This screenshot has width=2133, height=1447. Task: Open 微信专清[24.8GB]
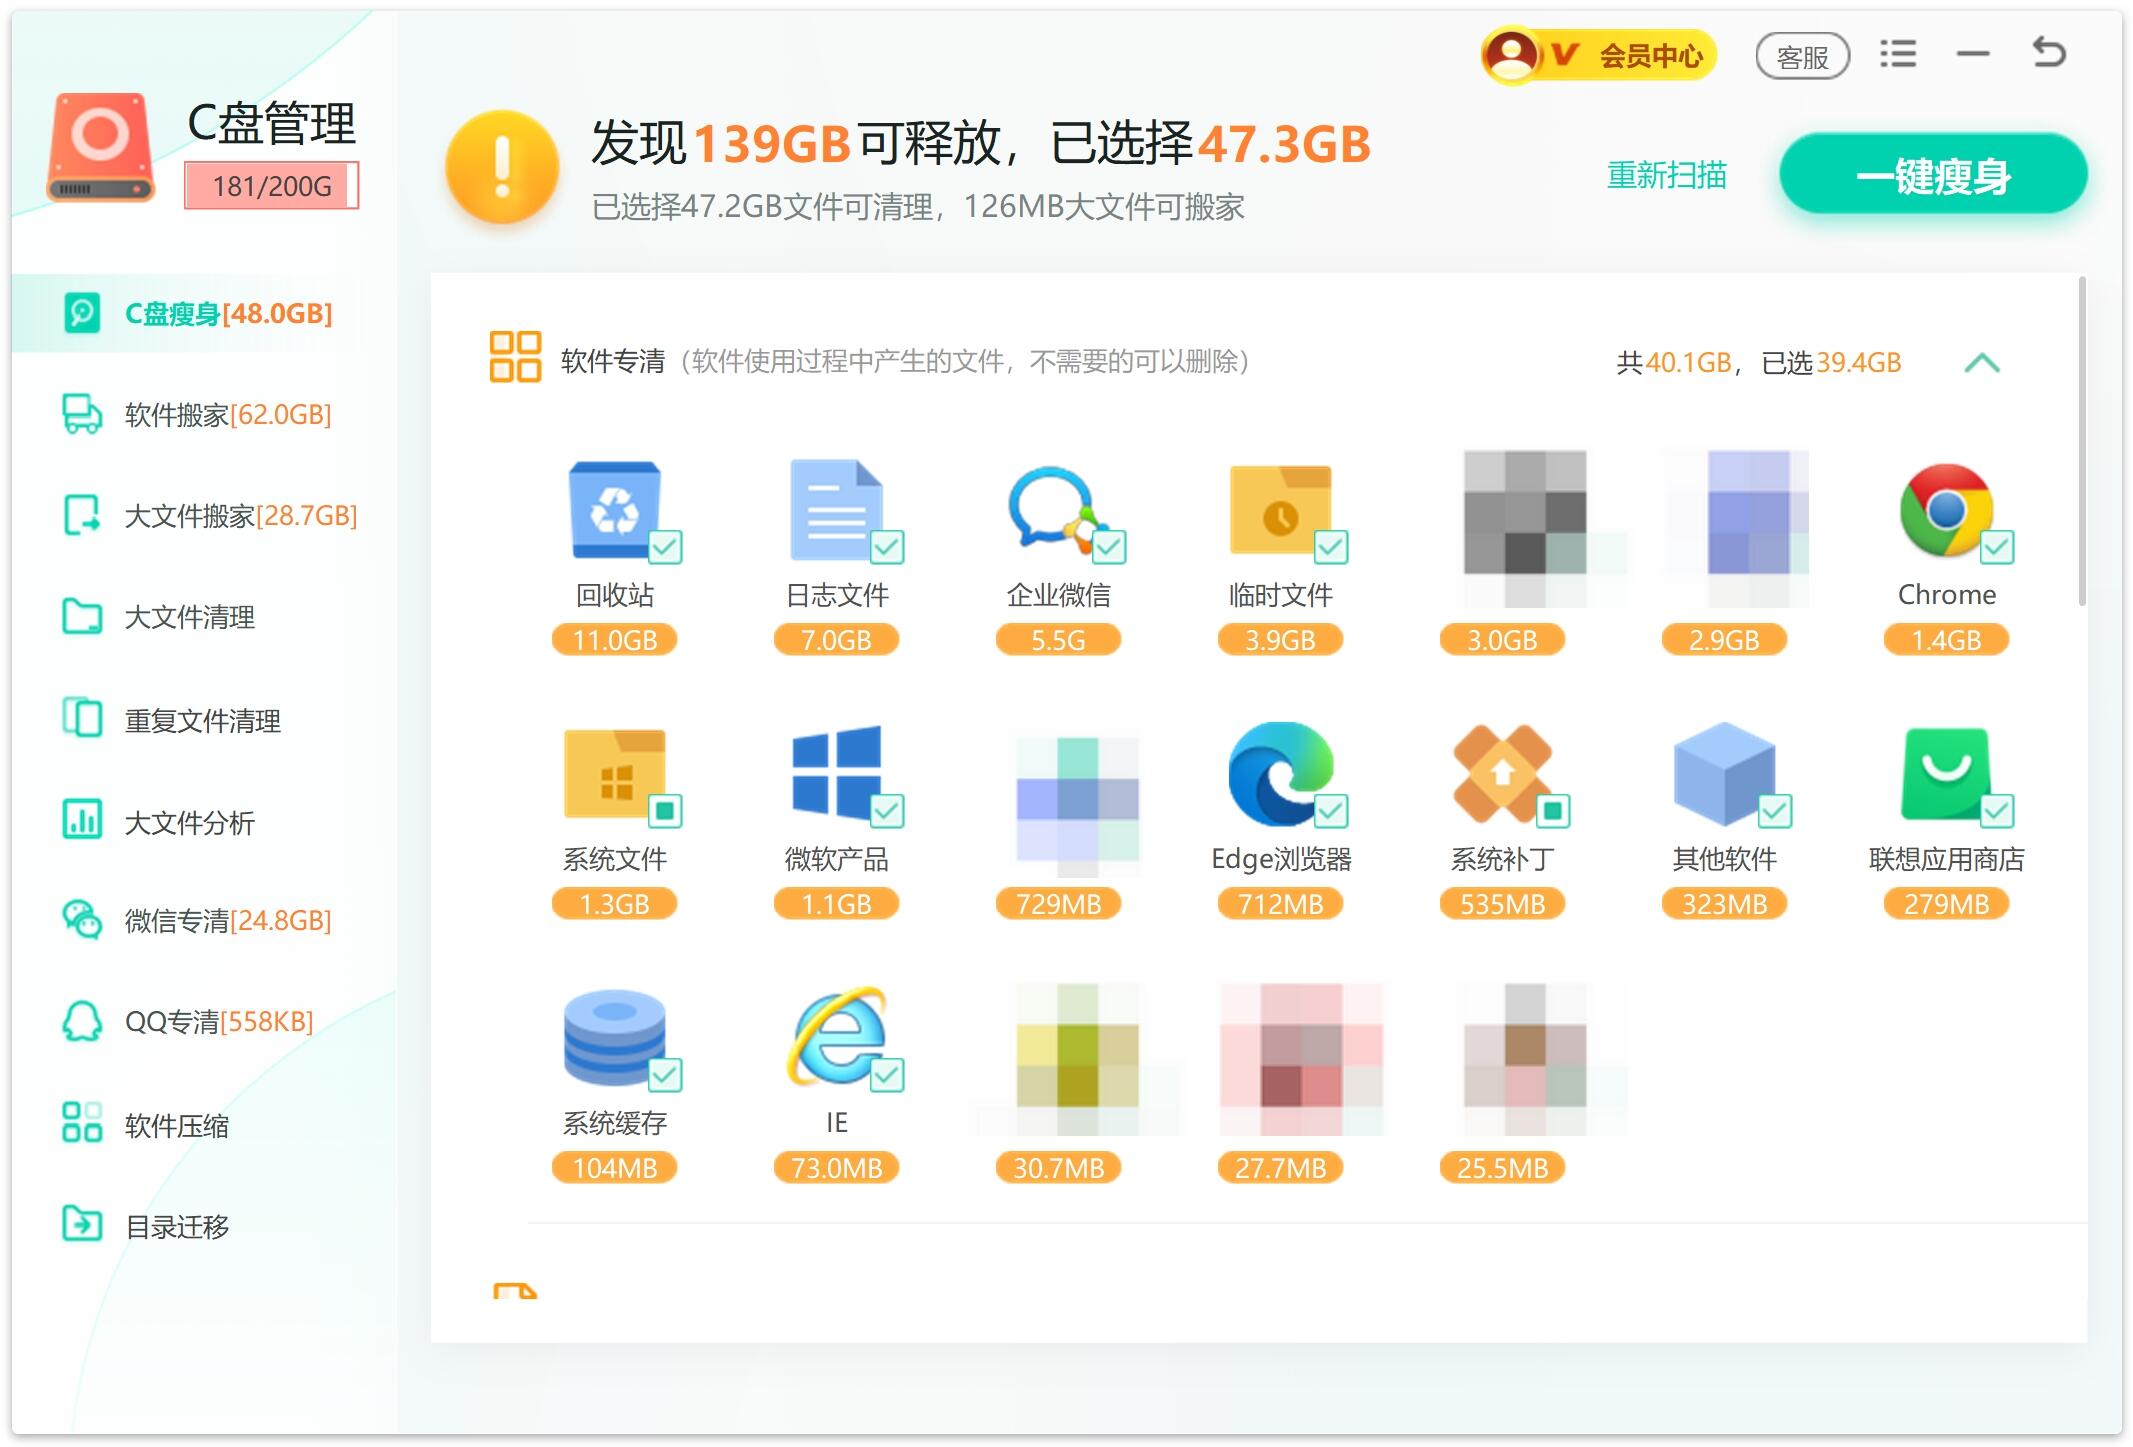point(198,920)
